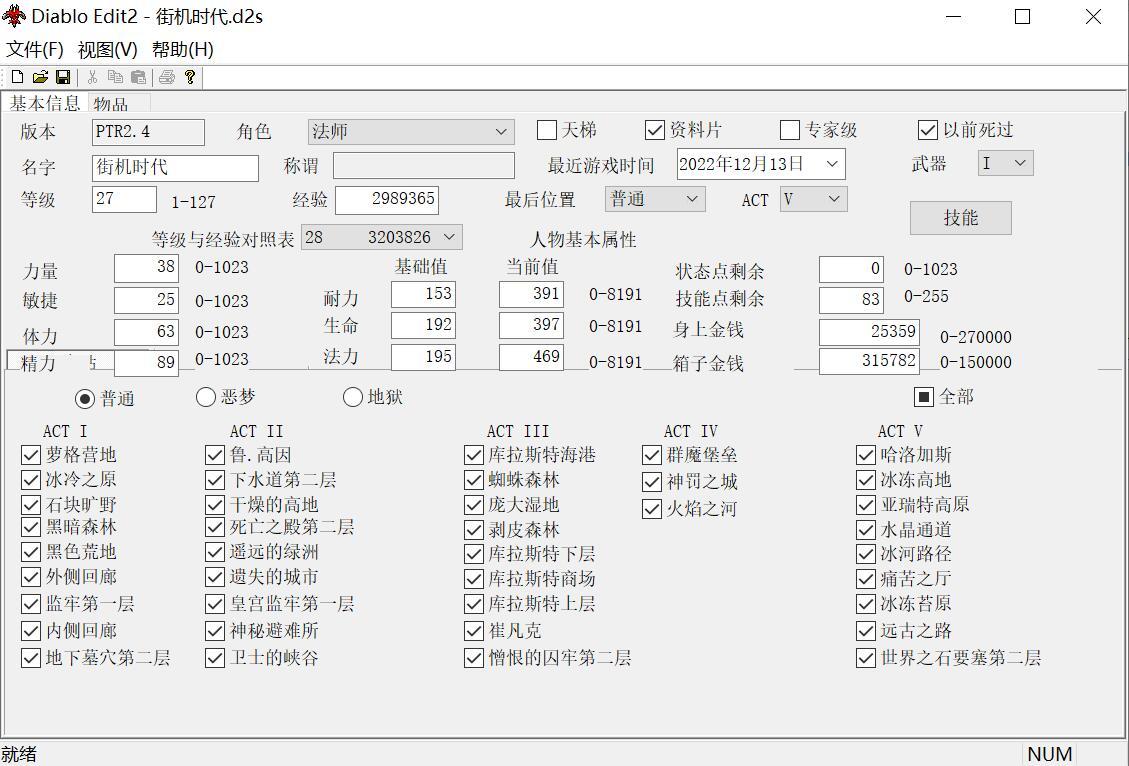
Task: Switch to the 物品 tab
Action: coord(111,104)
